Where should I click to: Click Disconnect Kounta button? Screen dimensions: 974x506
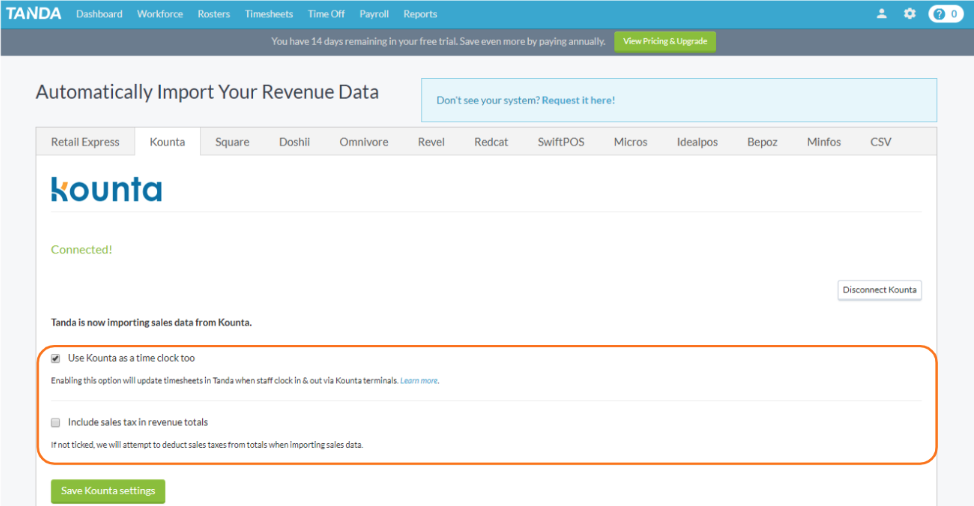[880, 290]
